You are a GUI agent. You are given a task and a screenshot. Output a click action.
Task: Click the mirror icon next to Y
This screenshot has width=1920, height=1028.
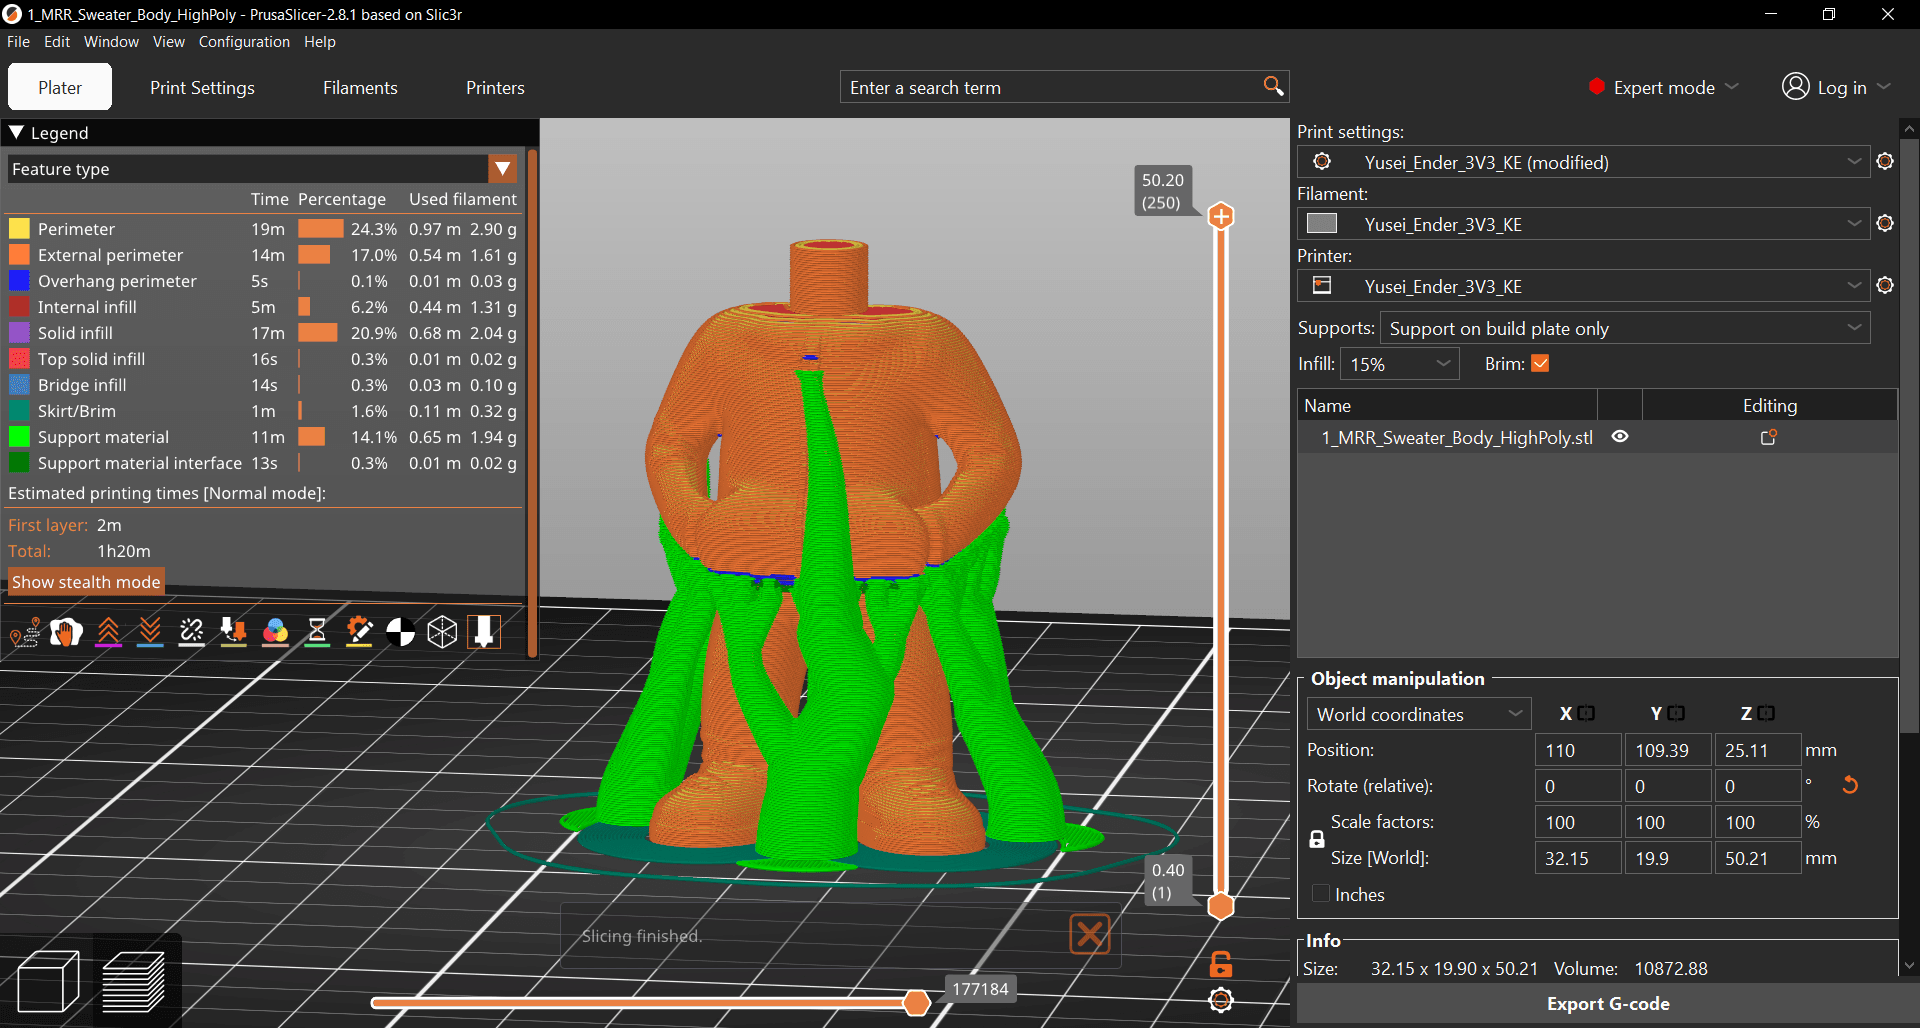click(1676, 713)
